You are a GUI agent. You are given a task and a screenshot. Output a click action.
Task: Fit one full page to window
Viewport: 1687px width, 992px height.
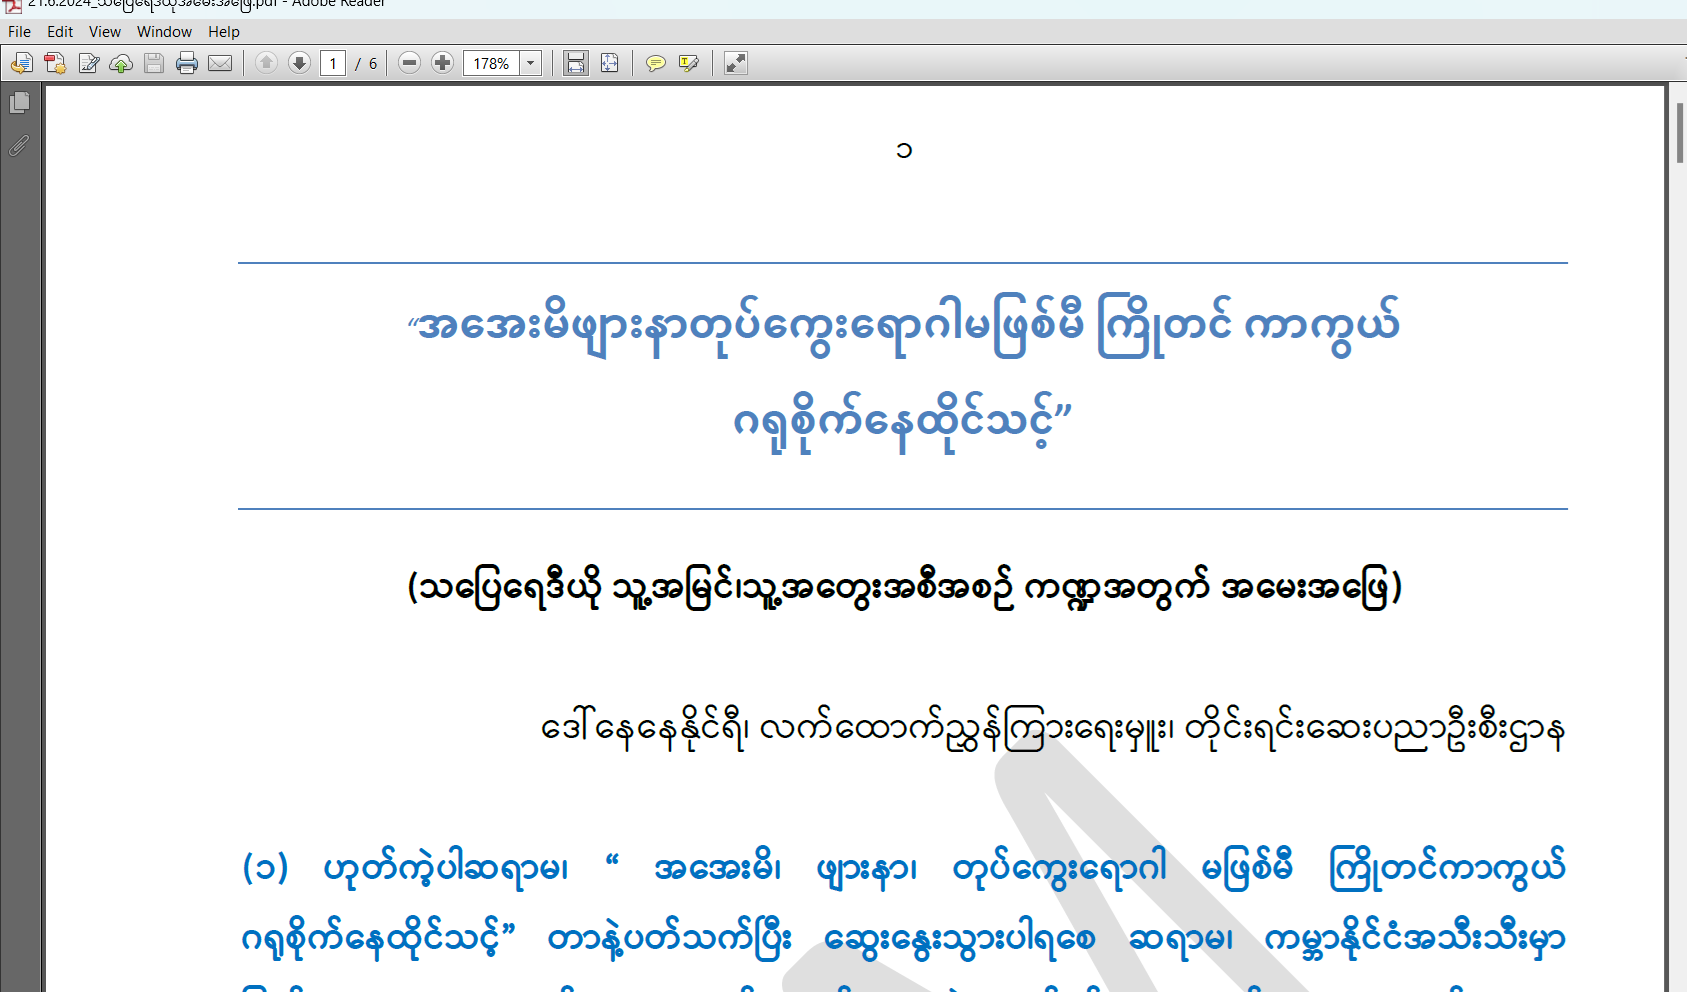(610, 64)
